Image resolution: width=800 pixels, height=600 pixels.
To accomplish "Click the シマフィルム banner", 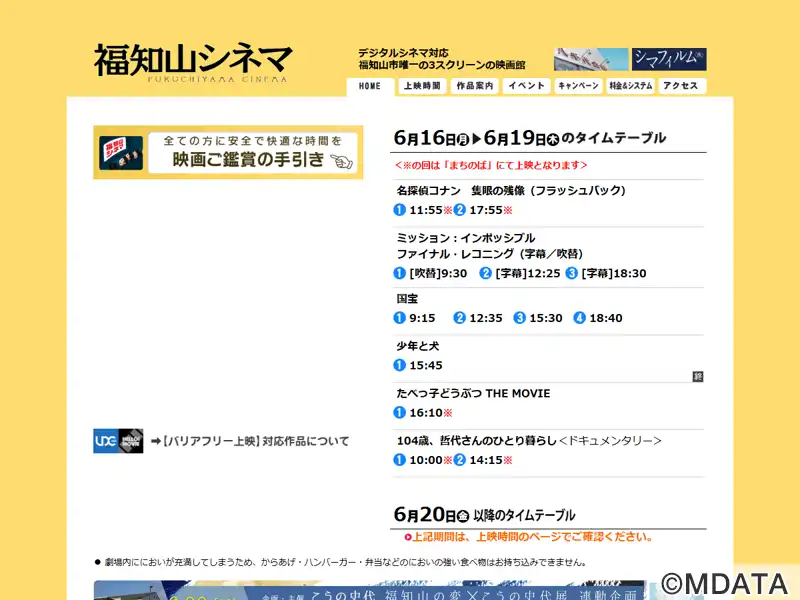I will [x=669, y=59].
